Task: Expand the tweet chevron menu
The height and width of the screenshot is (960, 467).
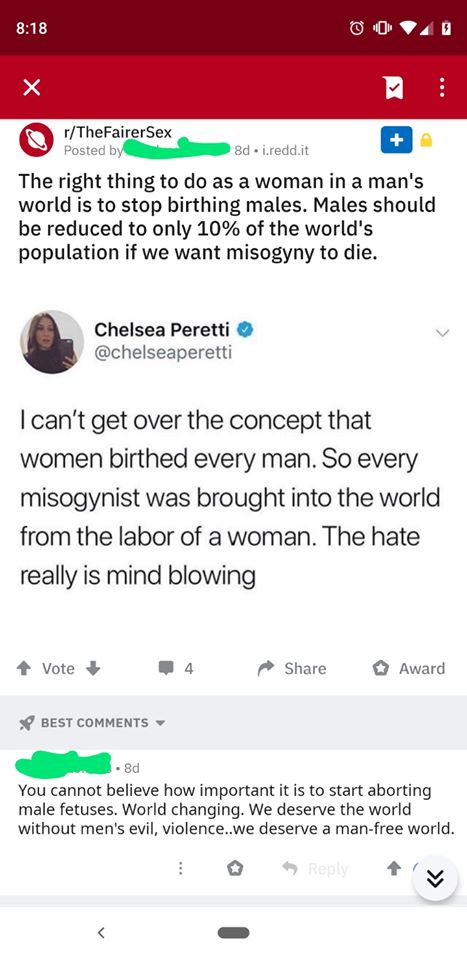Action: [442, 333]
